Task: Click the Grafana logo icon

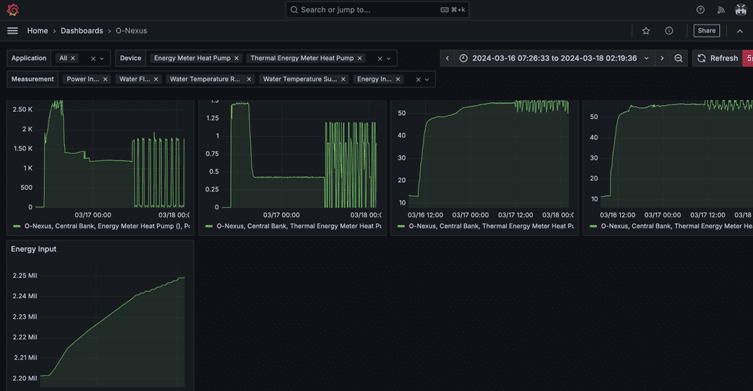Action: click(x=13, y=10)
